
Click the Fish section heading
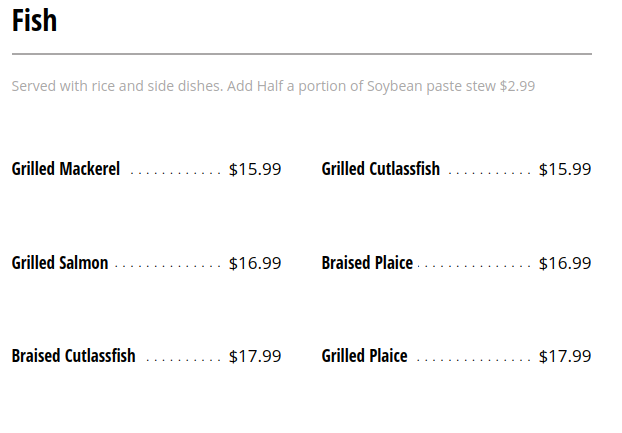pos(34,20)
